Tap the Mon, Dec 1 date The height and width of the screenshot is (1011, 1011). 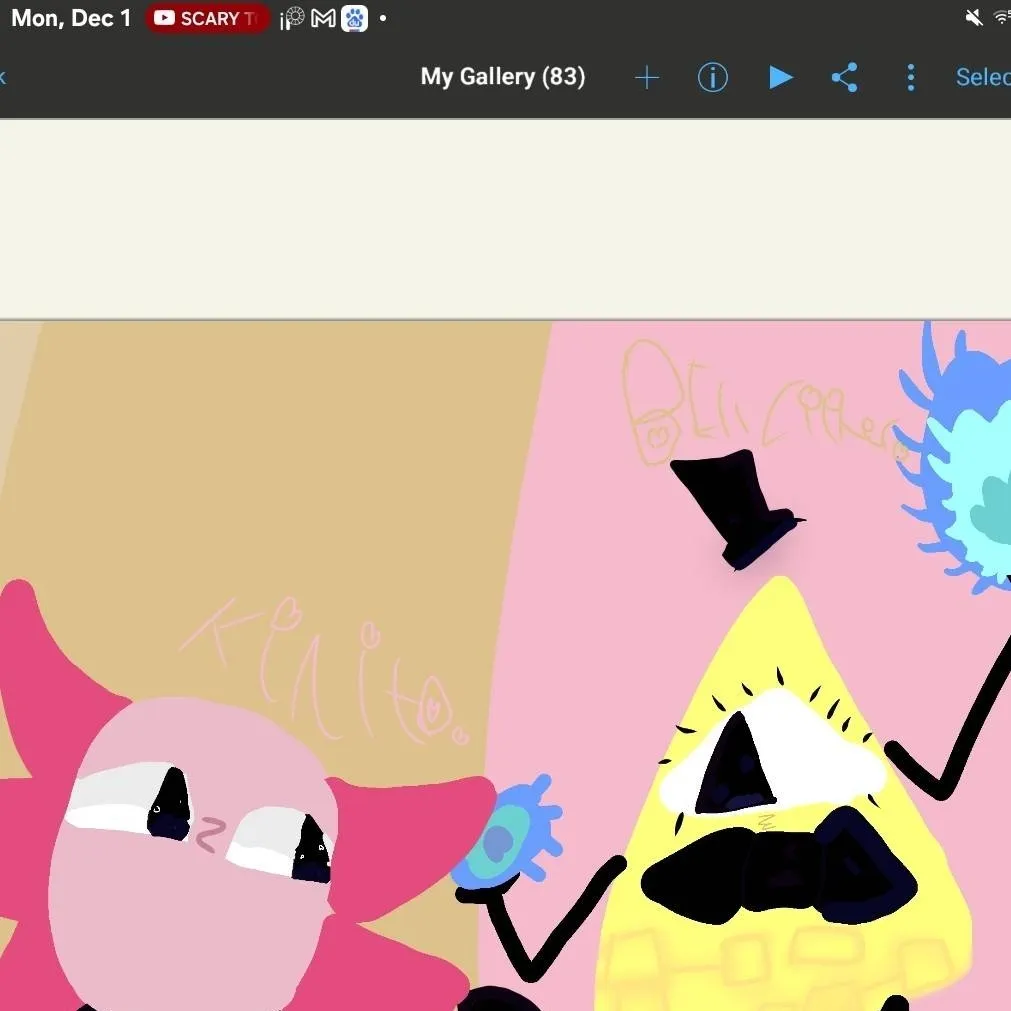point(71,18)
